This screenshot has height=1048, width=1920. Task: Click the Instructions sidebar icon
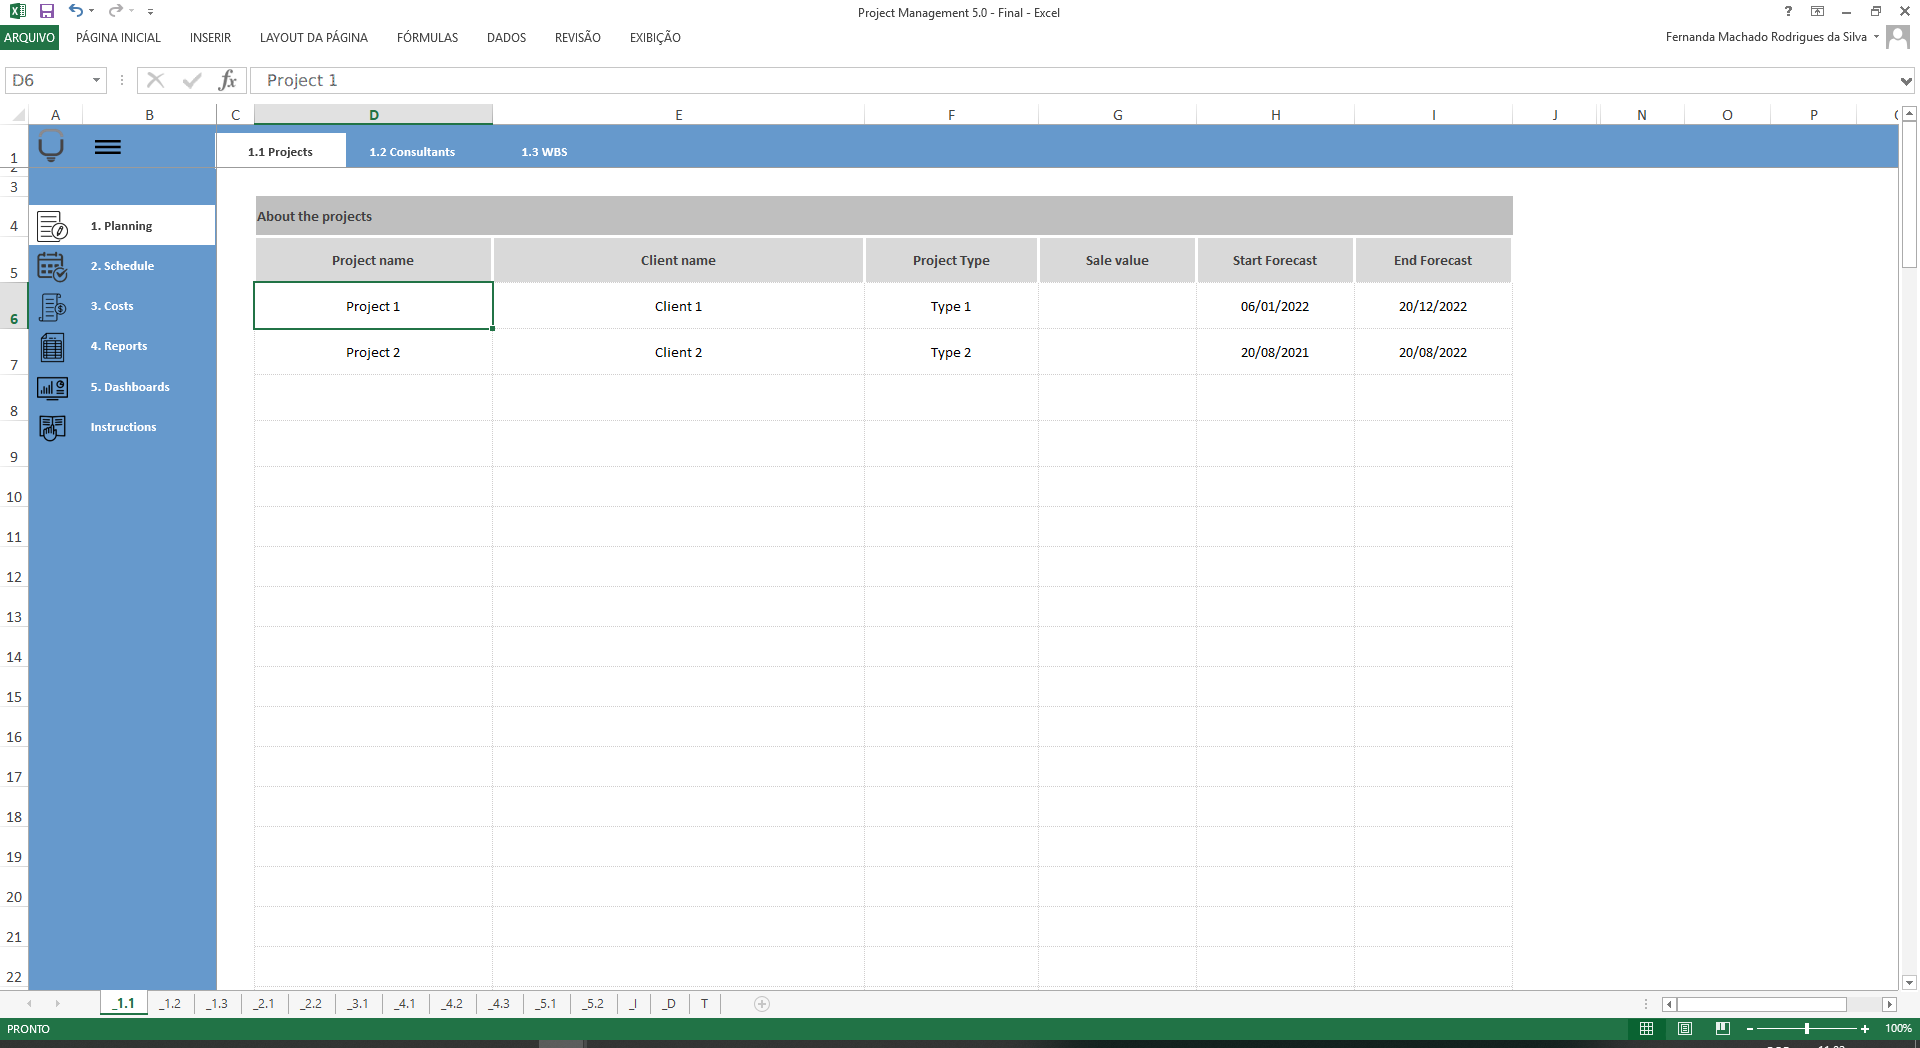(52, 427)
